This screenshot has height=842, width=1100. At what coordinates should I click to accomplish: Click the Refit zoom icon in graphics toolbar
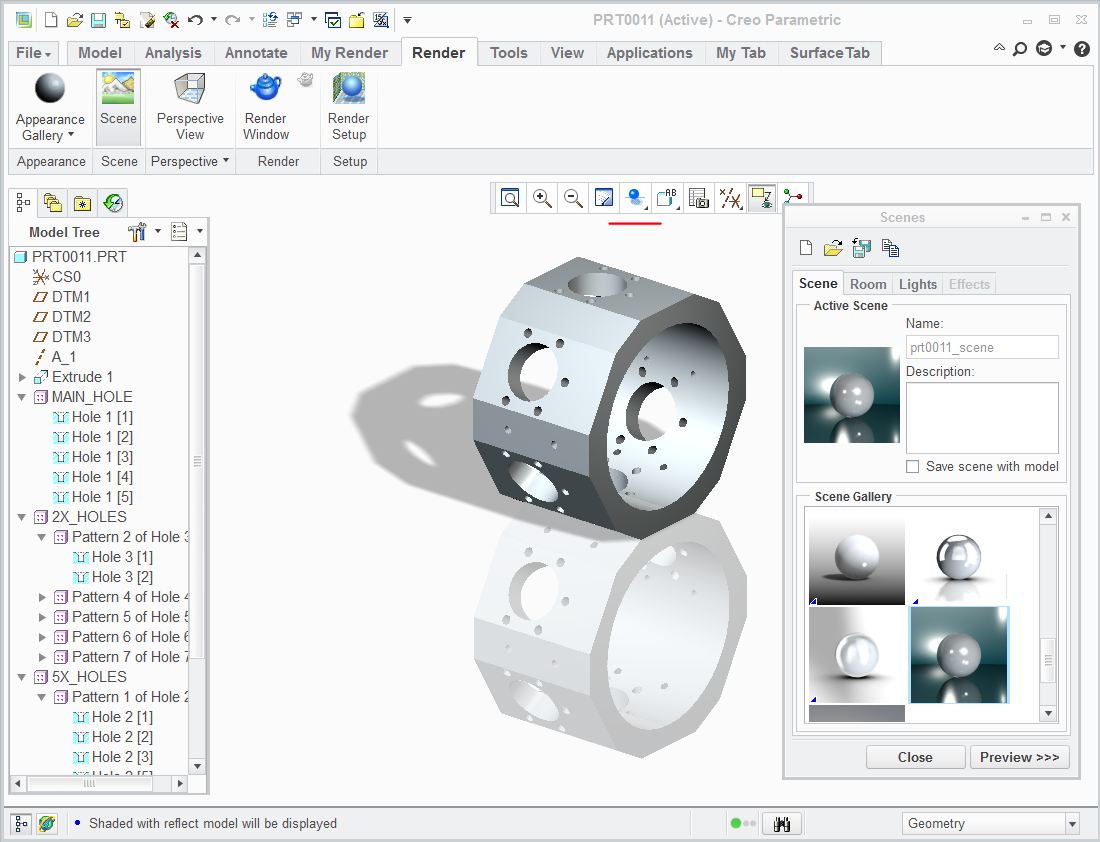(510, 199)
